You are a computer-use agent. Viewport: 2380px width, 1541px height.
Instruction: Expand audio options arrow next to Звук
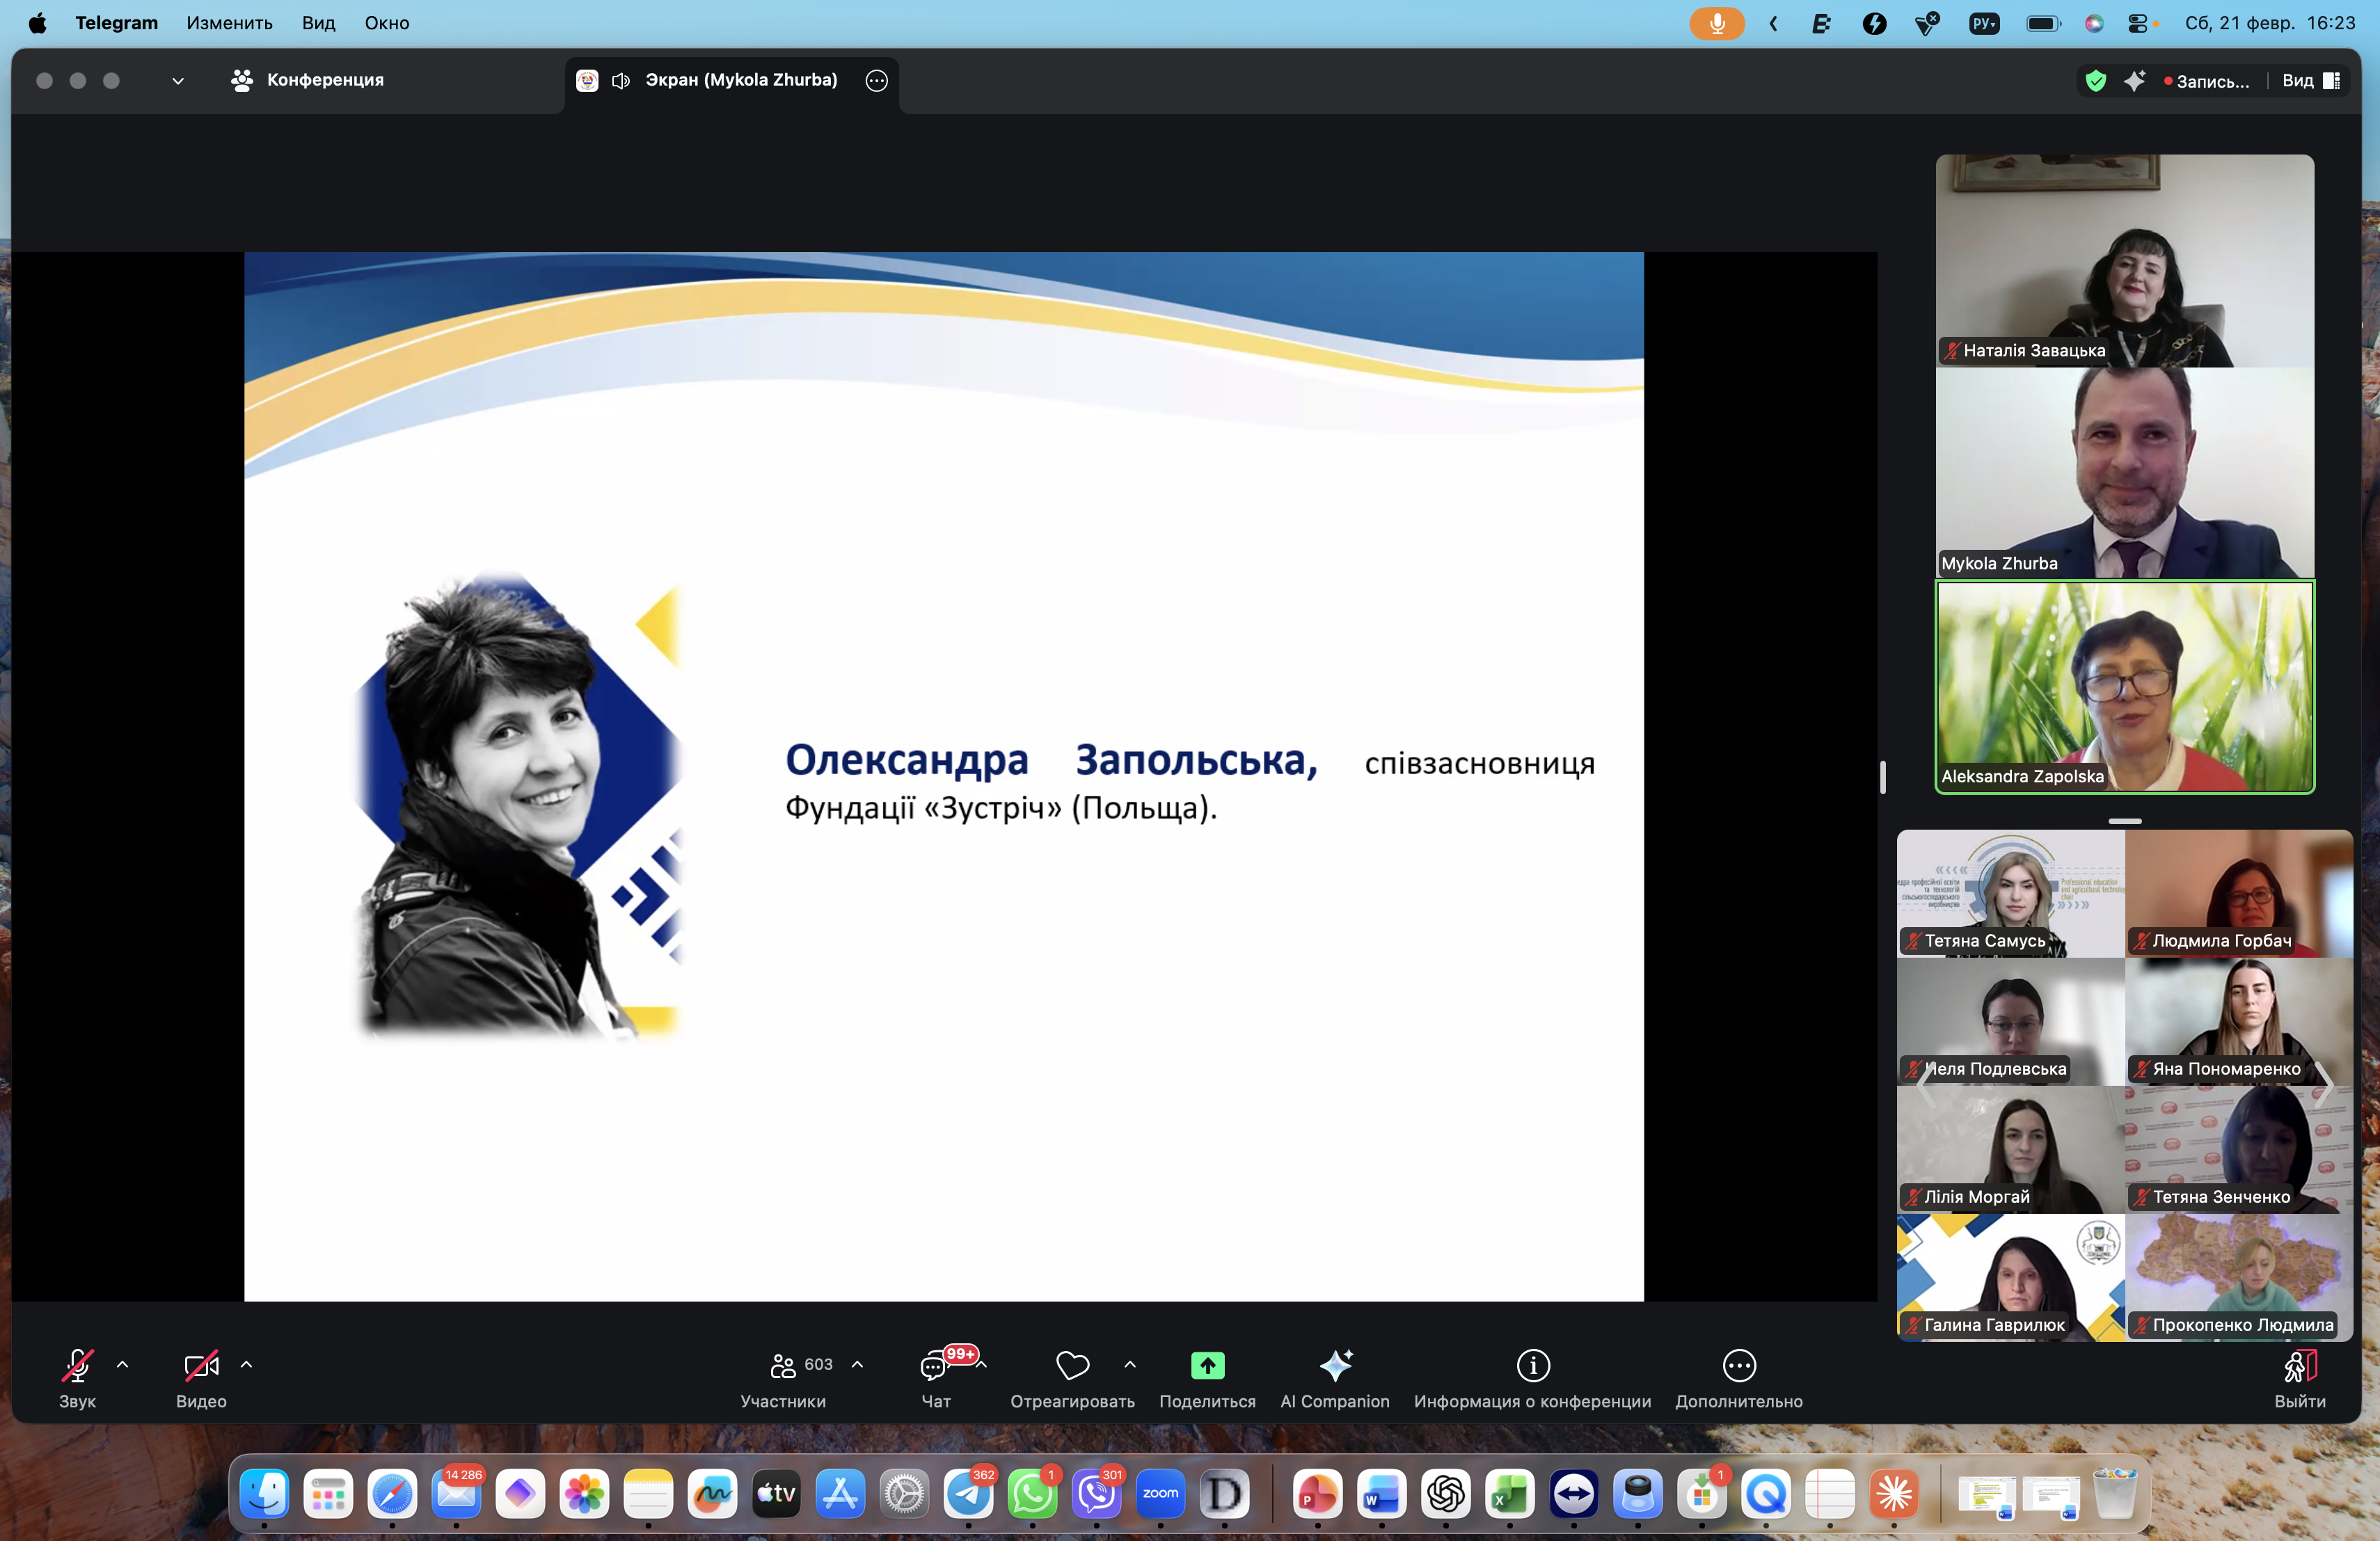(x=123, y=1364)
